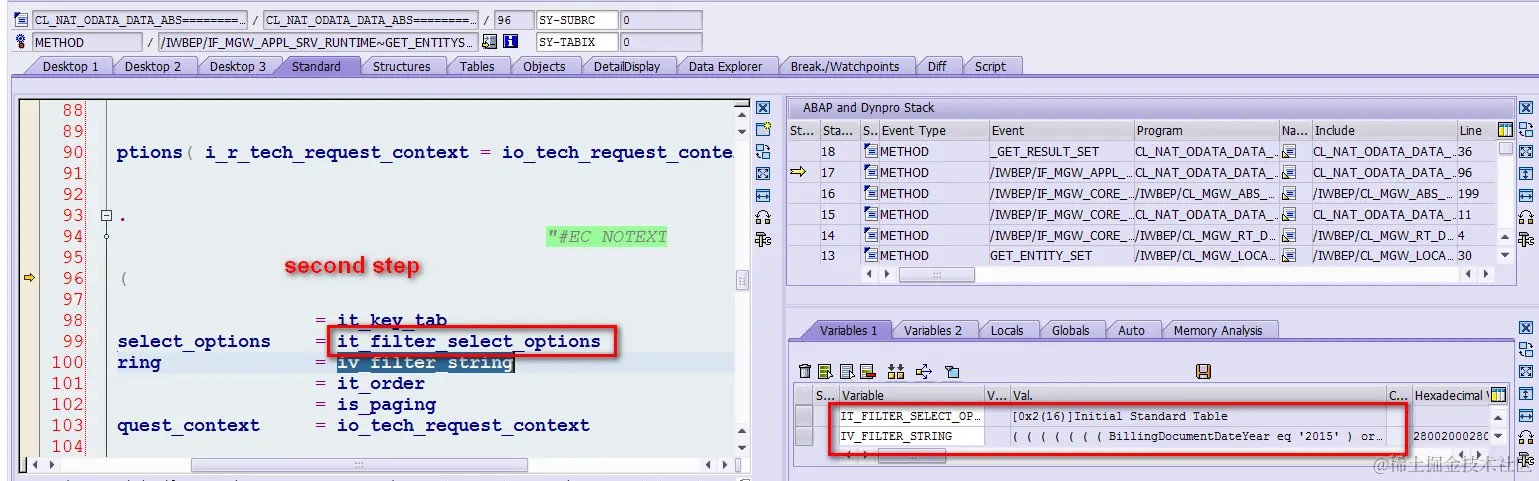The width and height of the screenshot is (1539, 481).
Task: Open the Objects tab
Action: pyautogui.click(x=544, y=66)
